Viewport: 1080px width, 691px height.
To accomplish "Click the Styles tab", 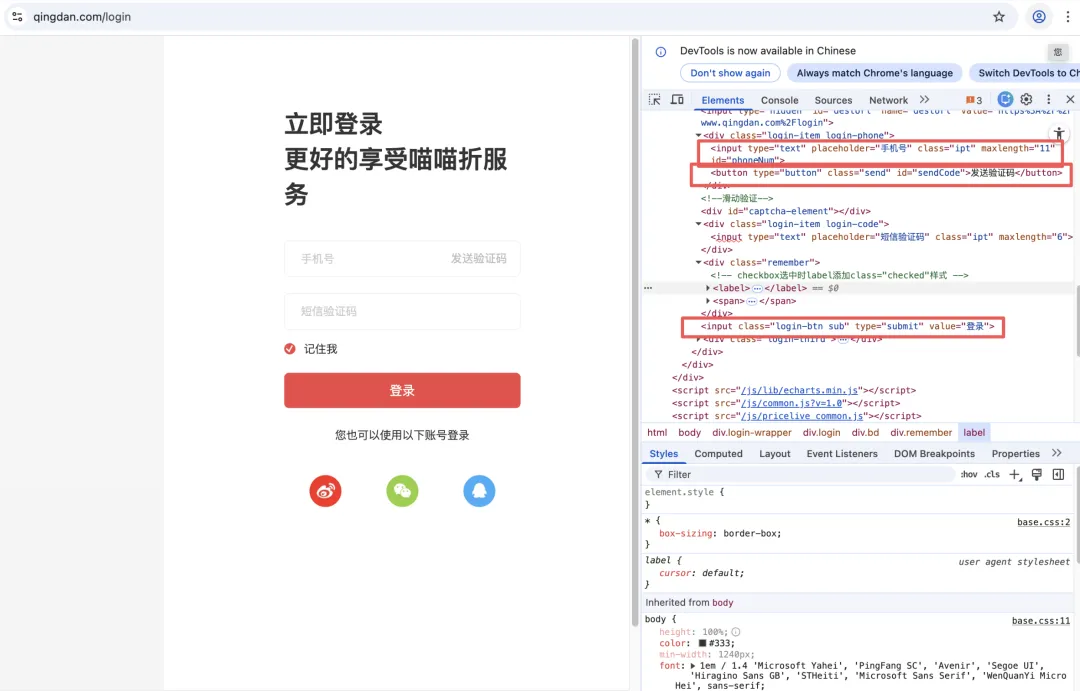I will tap(663, 454).
